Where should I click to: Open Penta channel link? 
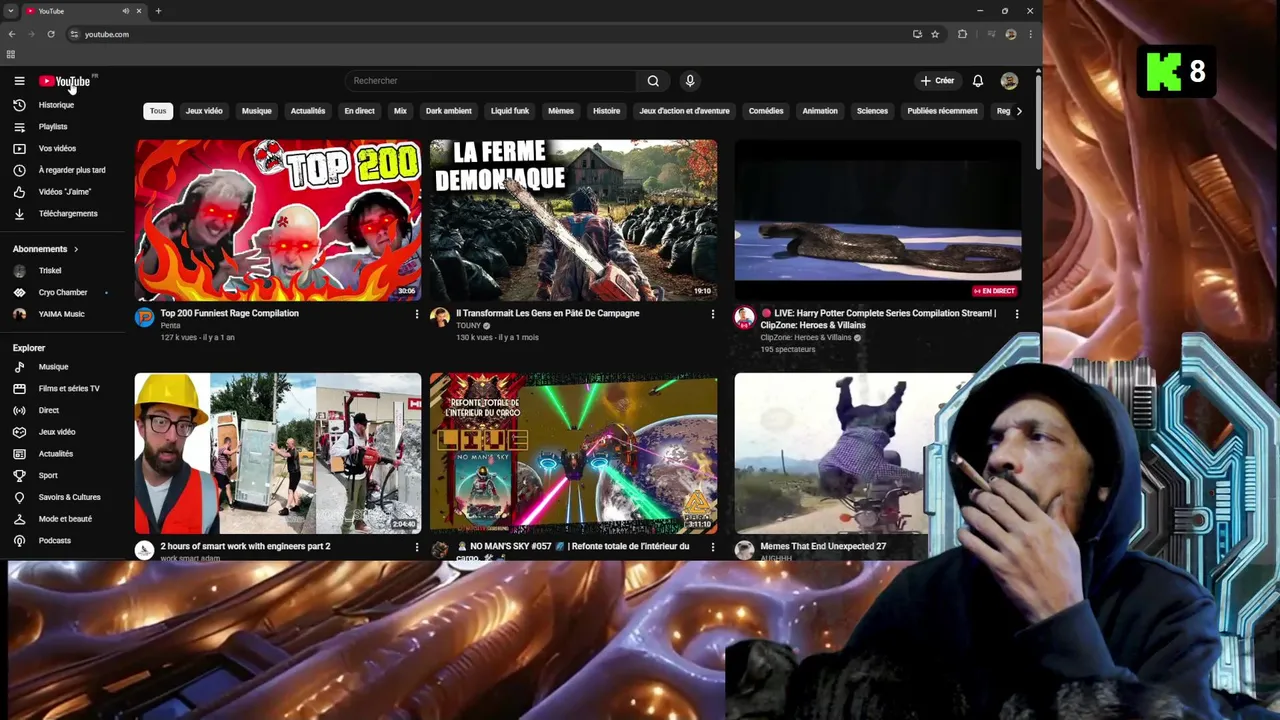tap(170, 326)
